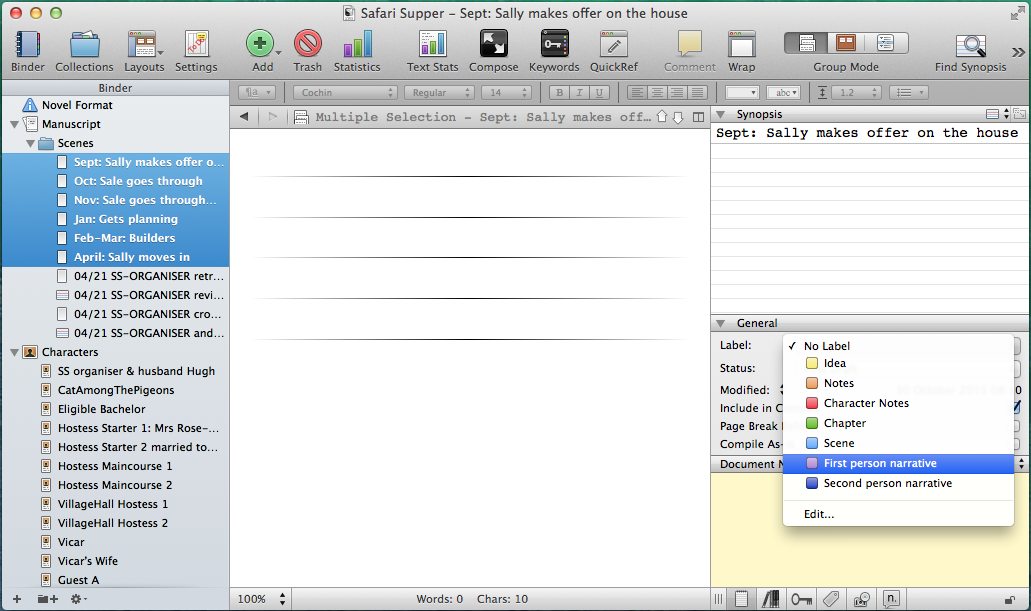
Task: Open the binder gear action menu
Action: 78,599
